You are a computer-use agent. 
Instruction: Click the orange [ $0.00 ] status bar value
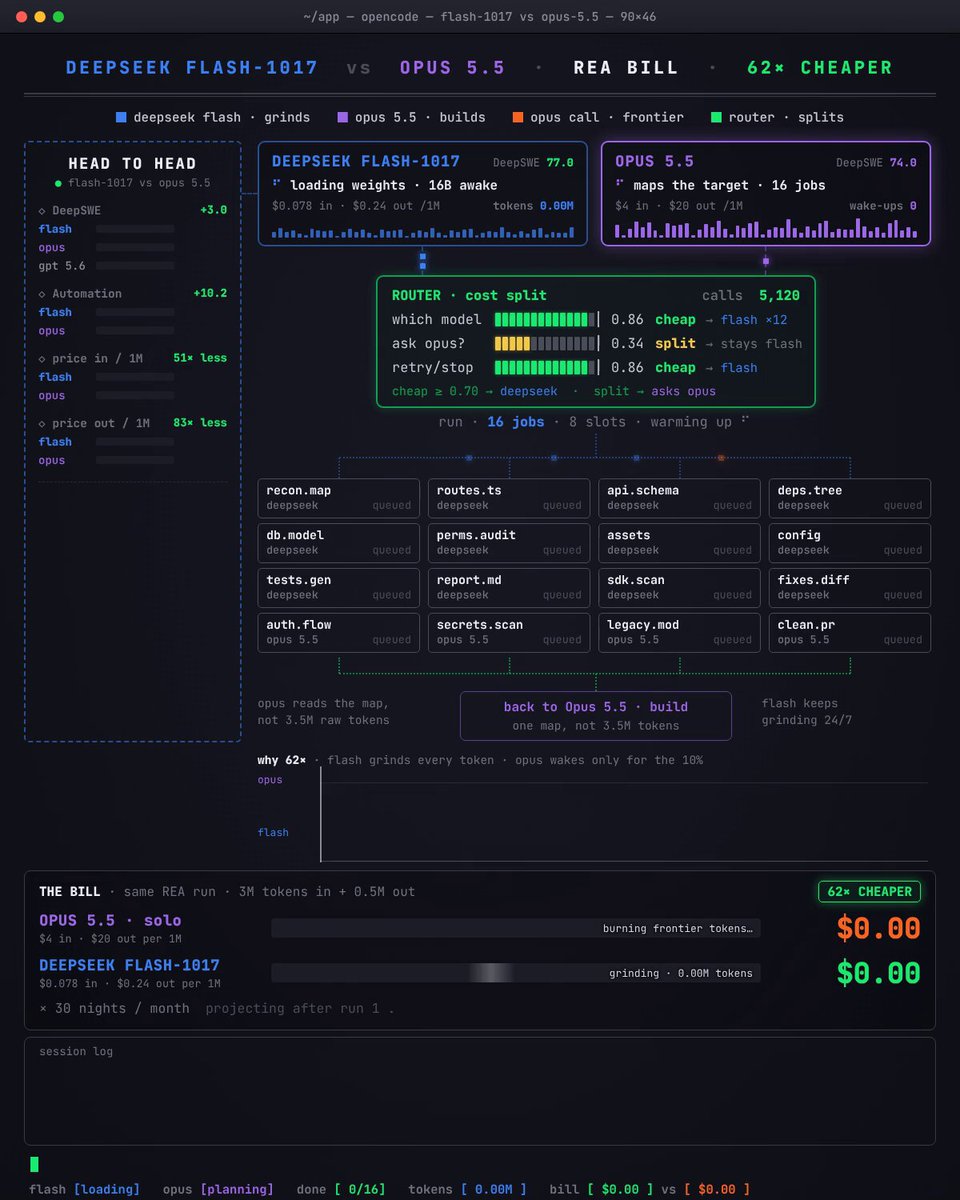coord(717,1189)
